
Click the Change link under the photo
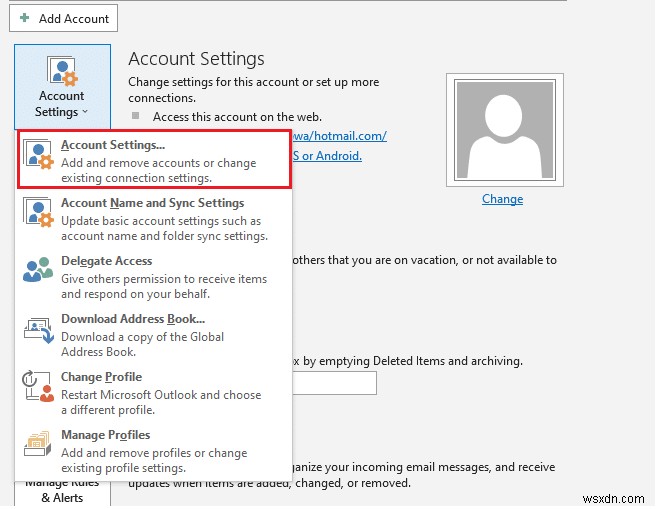[502, 199]
